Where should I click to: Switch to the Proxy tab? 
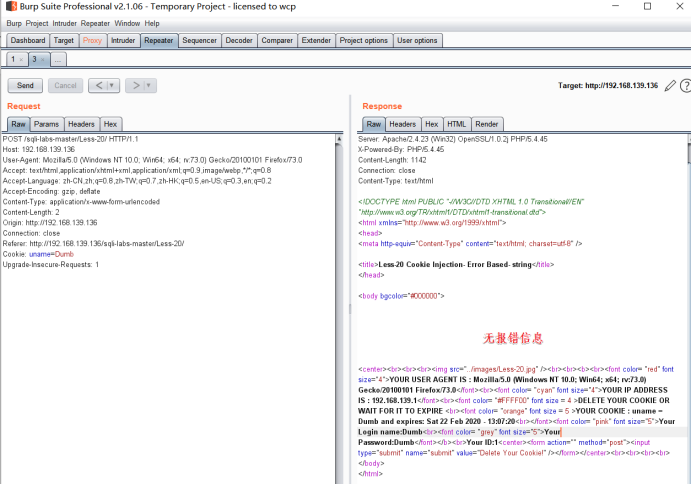(x=92, y=41)
